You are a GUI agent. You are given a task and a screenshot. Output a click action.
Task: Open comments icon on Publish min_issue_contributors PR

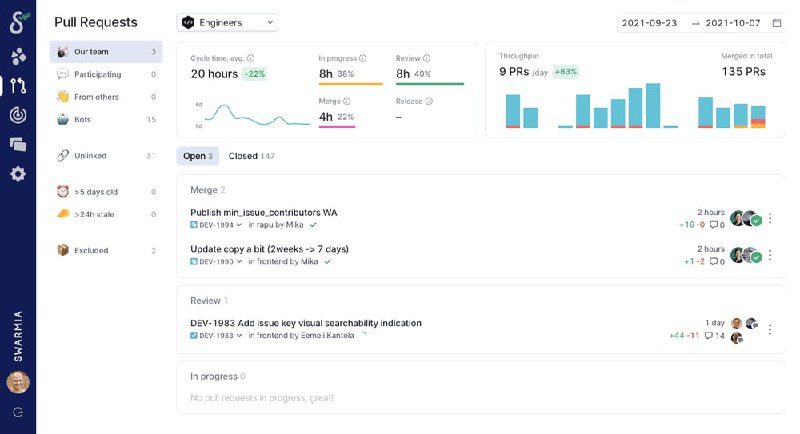pyautogui.click(x=712, y=225)
